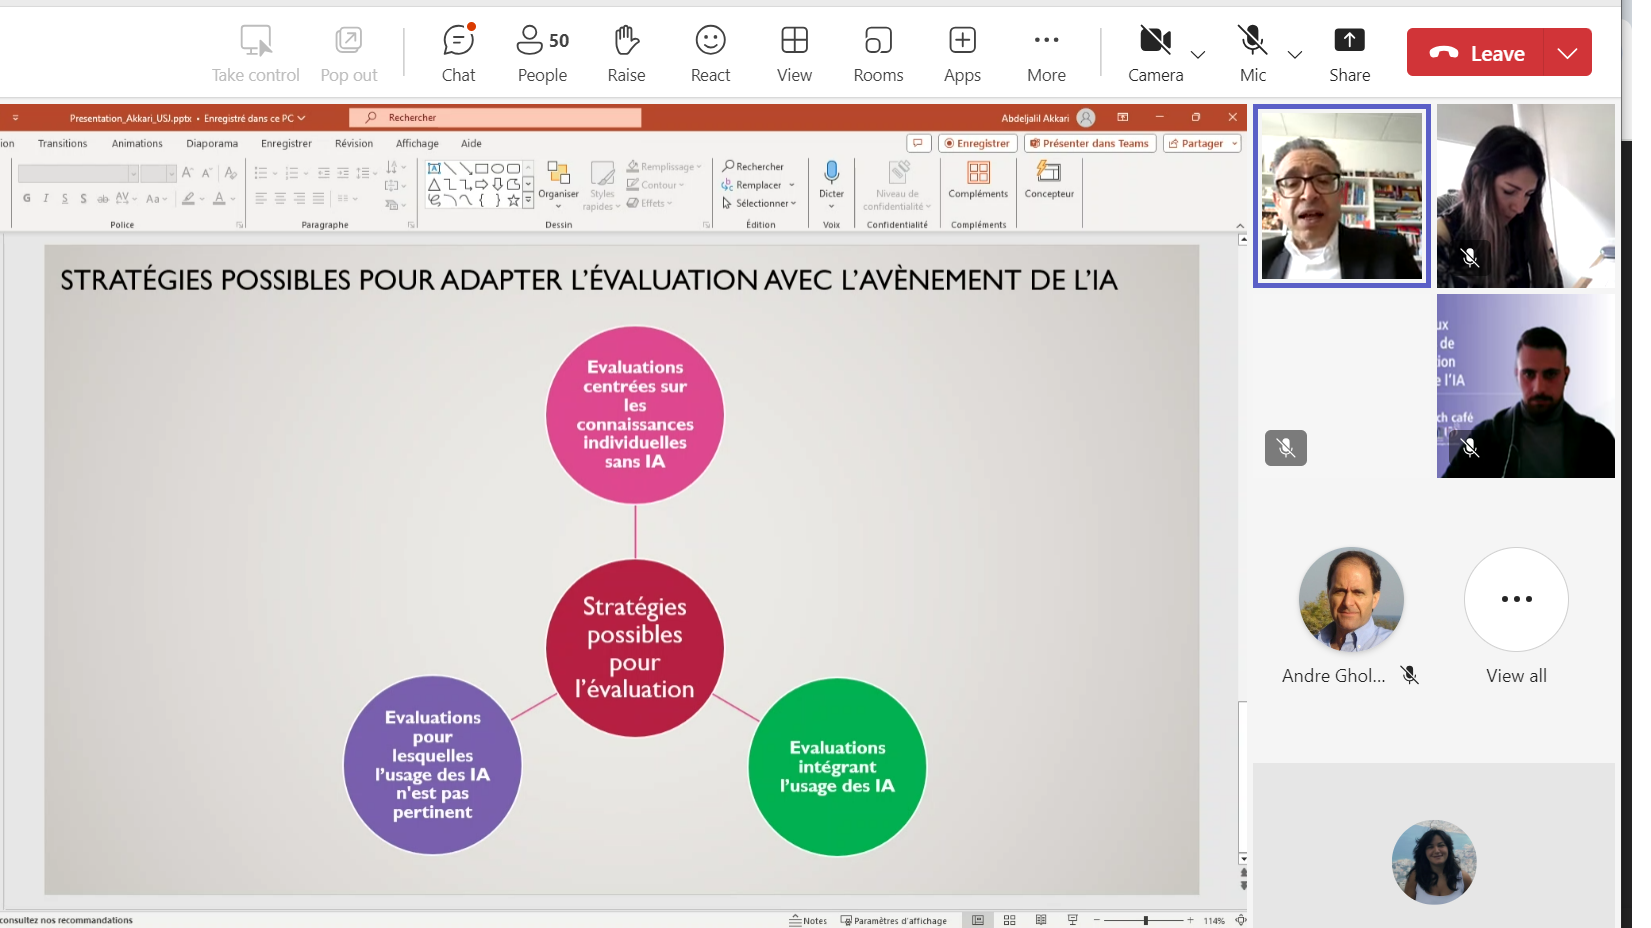Image resolution: width=1651 pixels, height=928 pixels.
Task: Open the Diaporama ribbon tab
Action: click(x=212, y=143)
